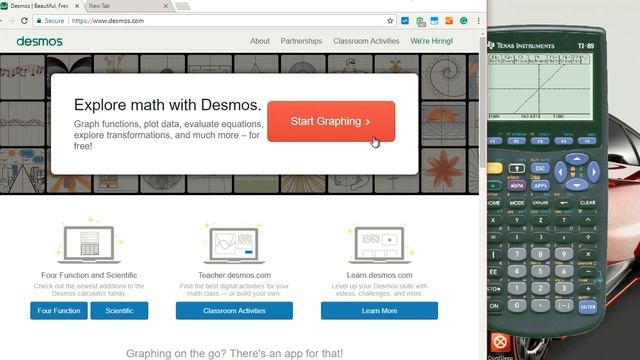Screen dimensions: 640x360
Task: Click the Learn More button
Action: tap(379, 311)
